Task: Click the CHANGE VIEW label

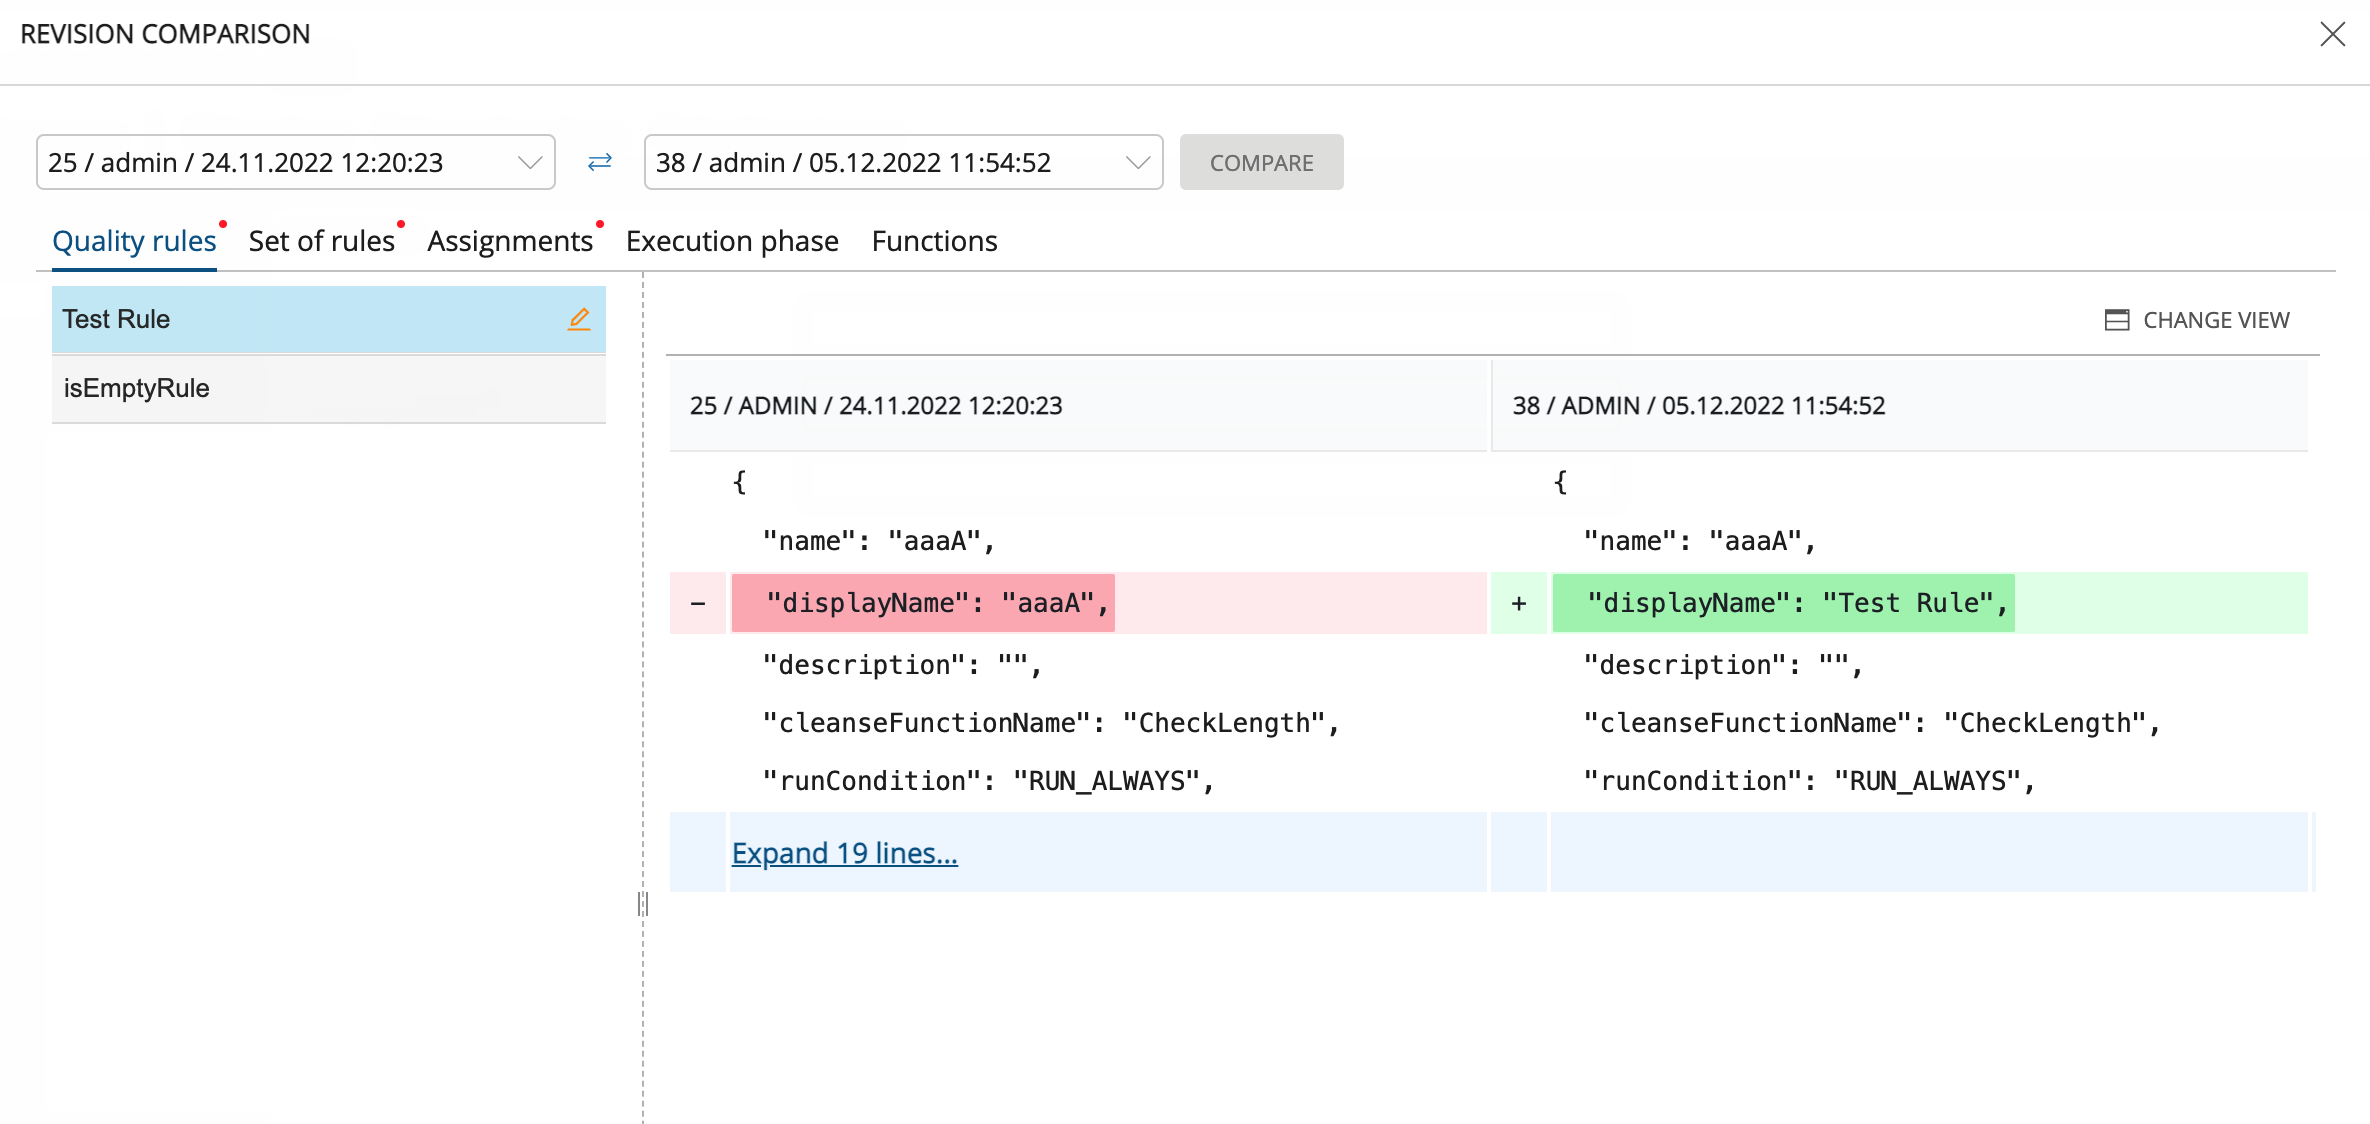Action: point(2216,320)
